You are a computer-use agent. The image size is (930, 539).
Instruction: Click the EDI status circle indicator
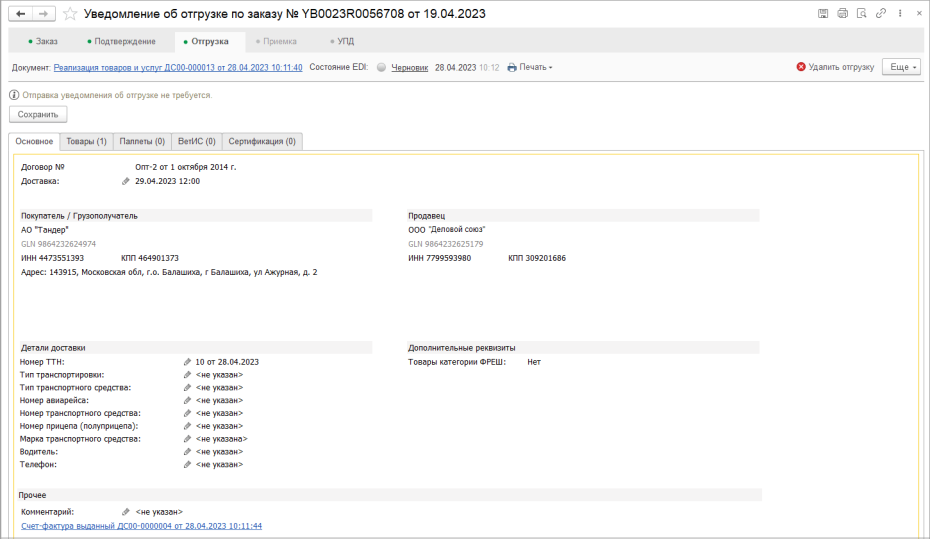click(x=381, y=68)
